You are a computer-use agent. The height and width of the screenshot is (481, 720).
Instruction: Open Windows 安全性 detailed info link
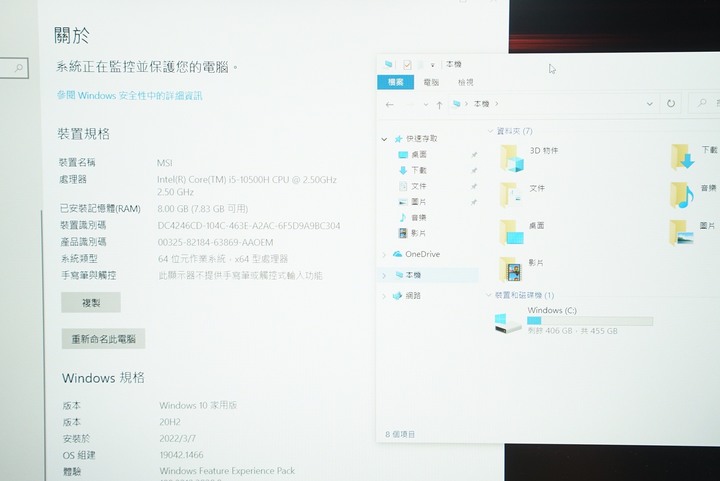click(x=129, y=95)
